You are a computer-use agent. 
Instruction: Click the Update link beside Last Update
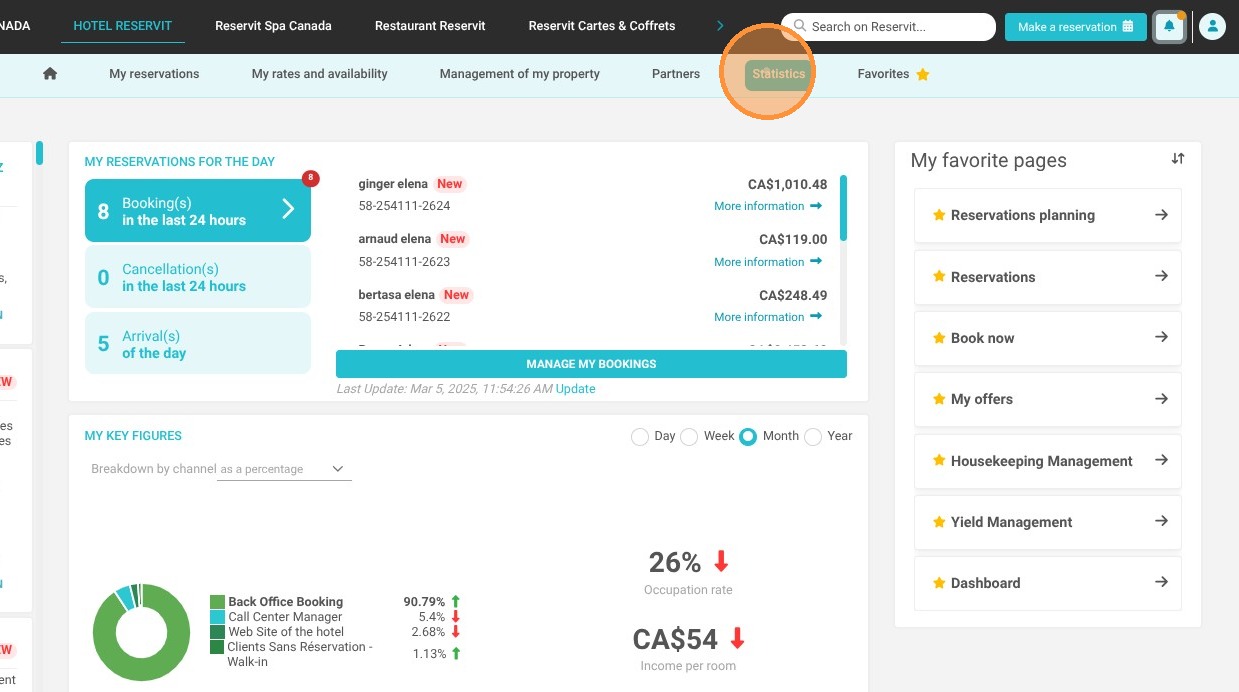click(x=575, y=389)
